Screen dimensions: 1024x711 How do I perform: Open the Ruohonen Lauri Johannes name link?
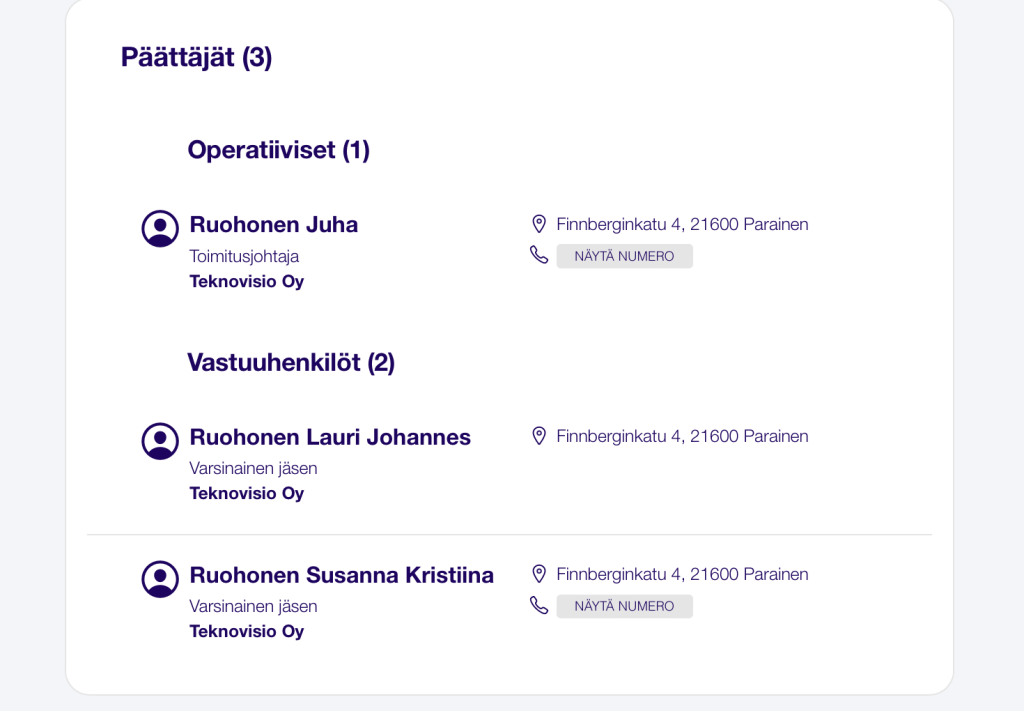[330, 437]
